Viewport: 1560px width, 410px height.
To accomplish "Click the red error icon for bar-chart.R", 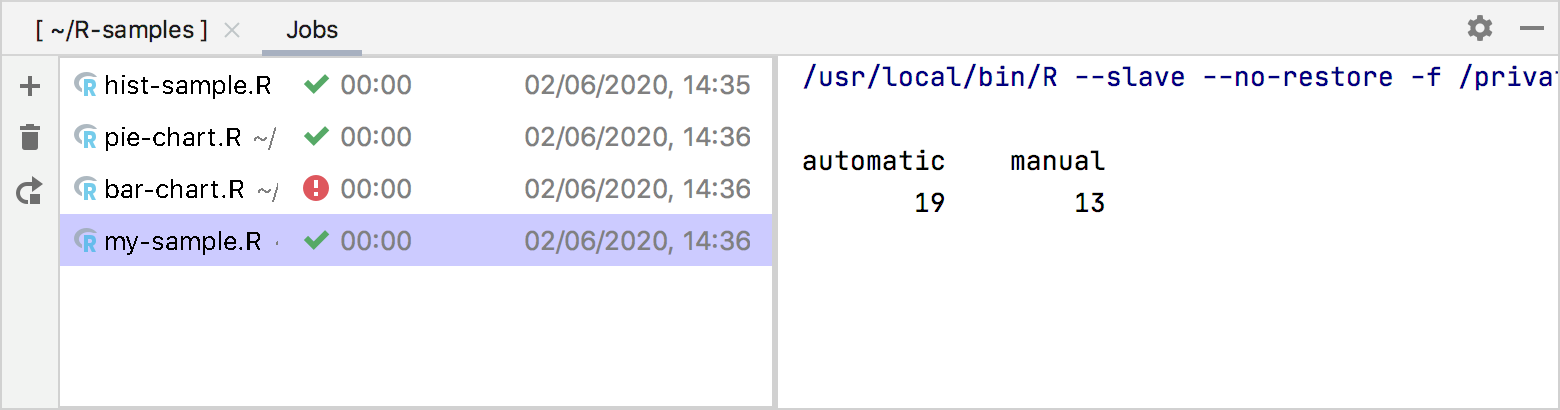I will pyautogui.click(x=316, y=189).
